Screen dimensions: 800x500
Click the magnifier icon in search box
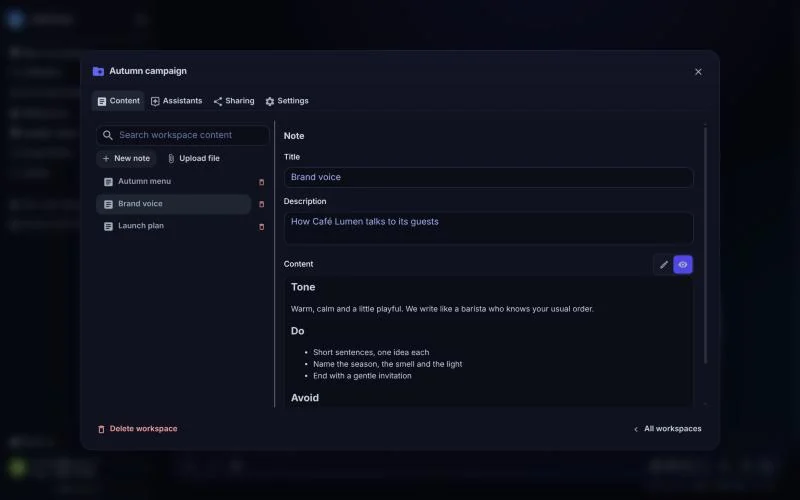coord(108,135)
